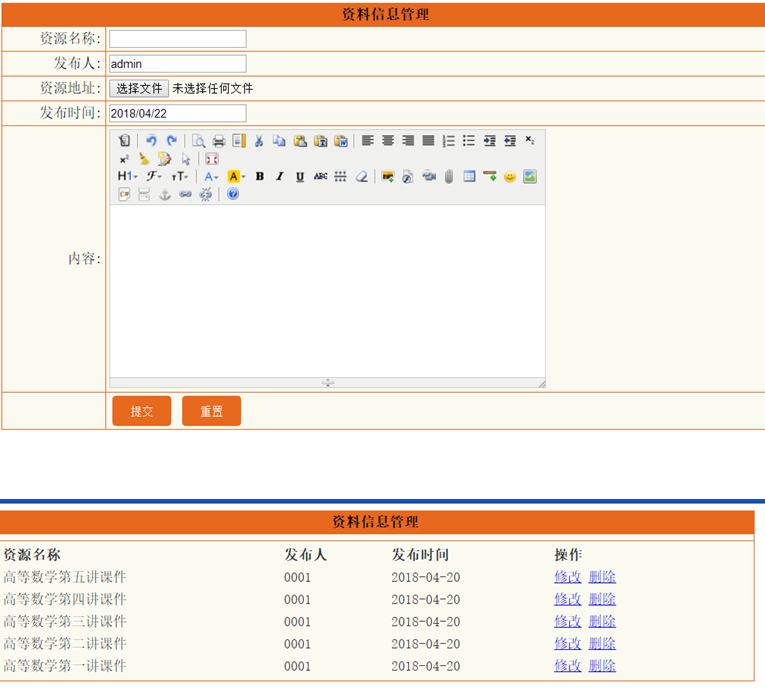Open the font size dropdown
The width and height of the screenshot is (765, 692).
pos(180,176)
